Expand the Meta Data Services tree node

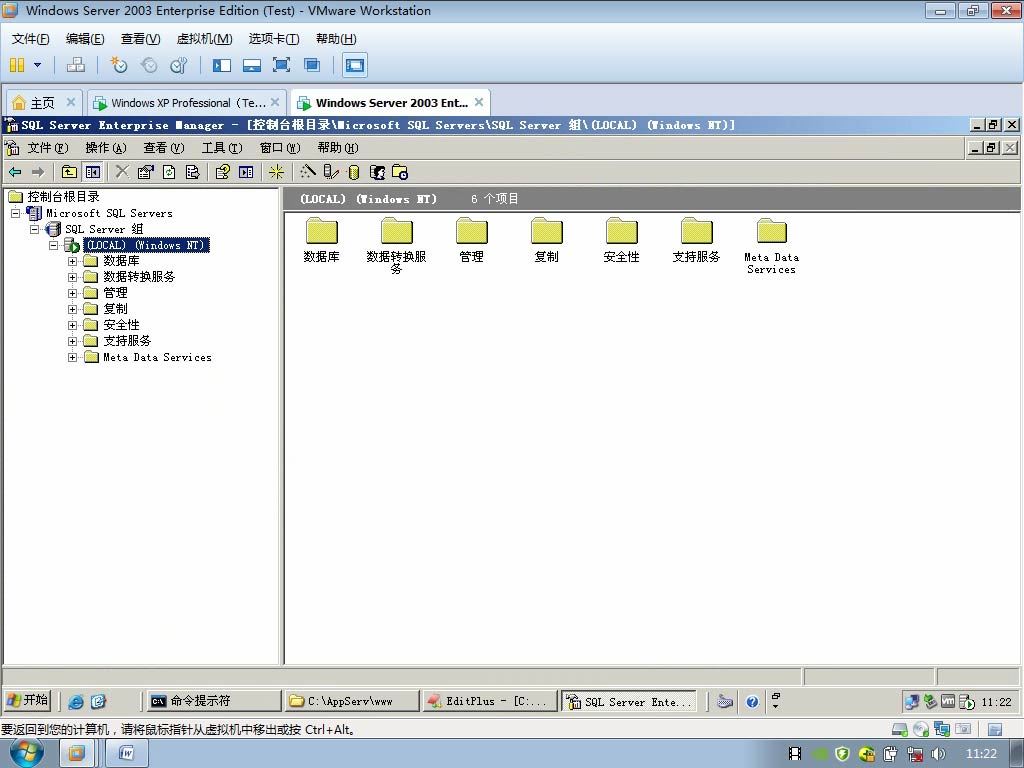(72, 357)
